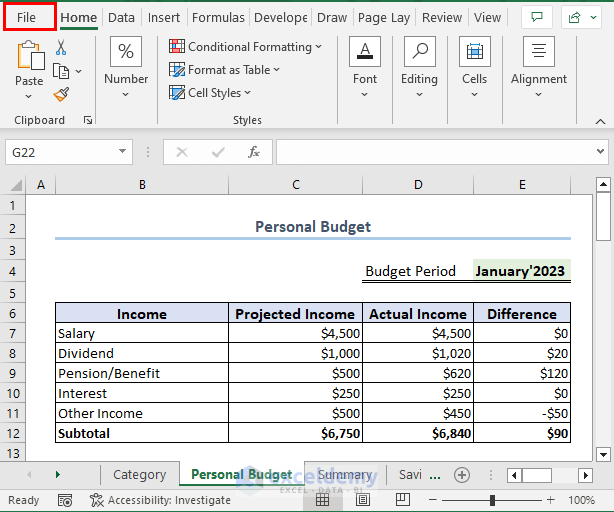Open the Page Layout ribbon tab

[x=384, y=17]
